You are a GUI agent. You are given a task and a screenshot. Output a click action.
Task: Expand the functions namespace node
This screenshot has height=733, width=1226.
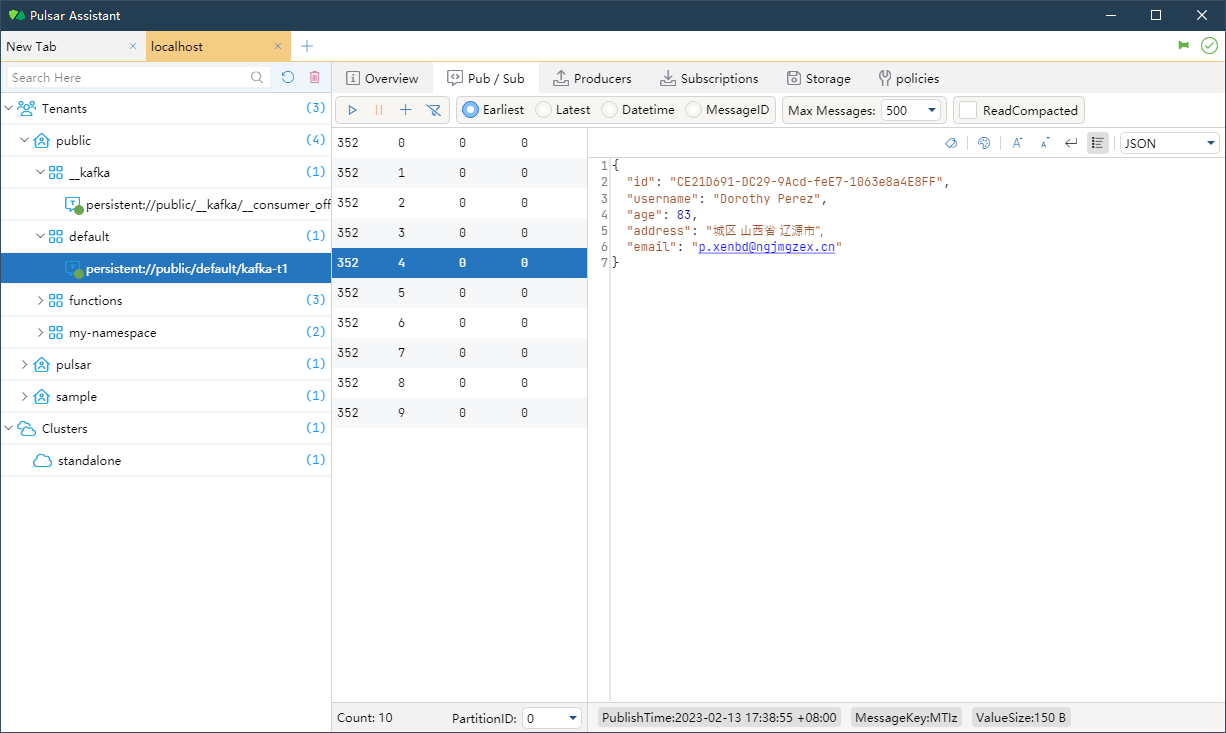[41, 301]
